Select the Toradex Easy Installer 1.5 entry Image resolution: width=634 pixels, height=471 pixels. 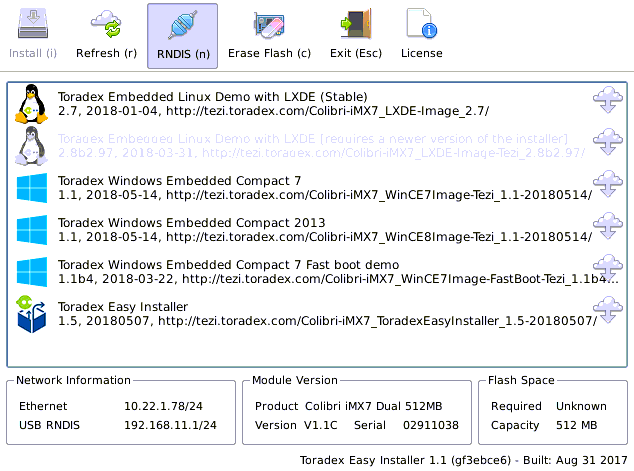click(x=300, y=313)
